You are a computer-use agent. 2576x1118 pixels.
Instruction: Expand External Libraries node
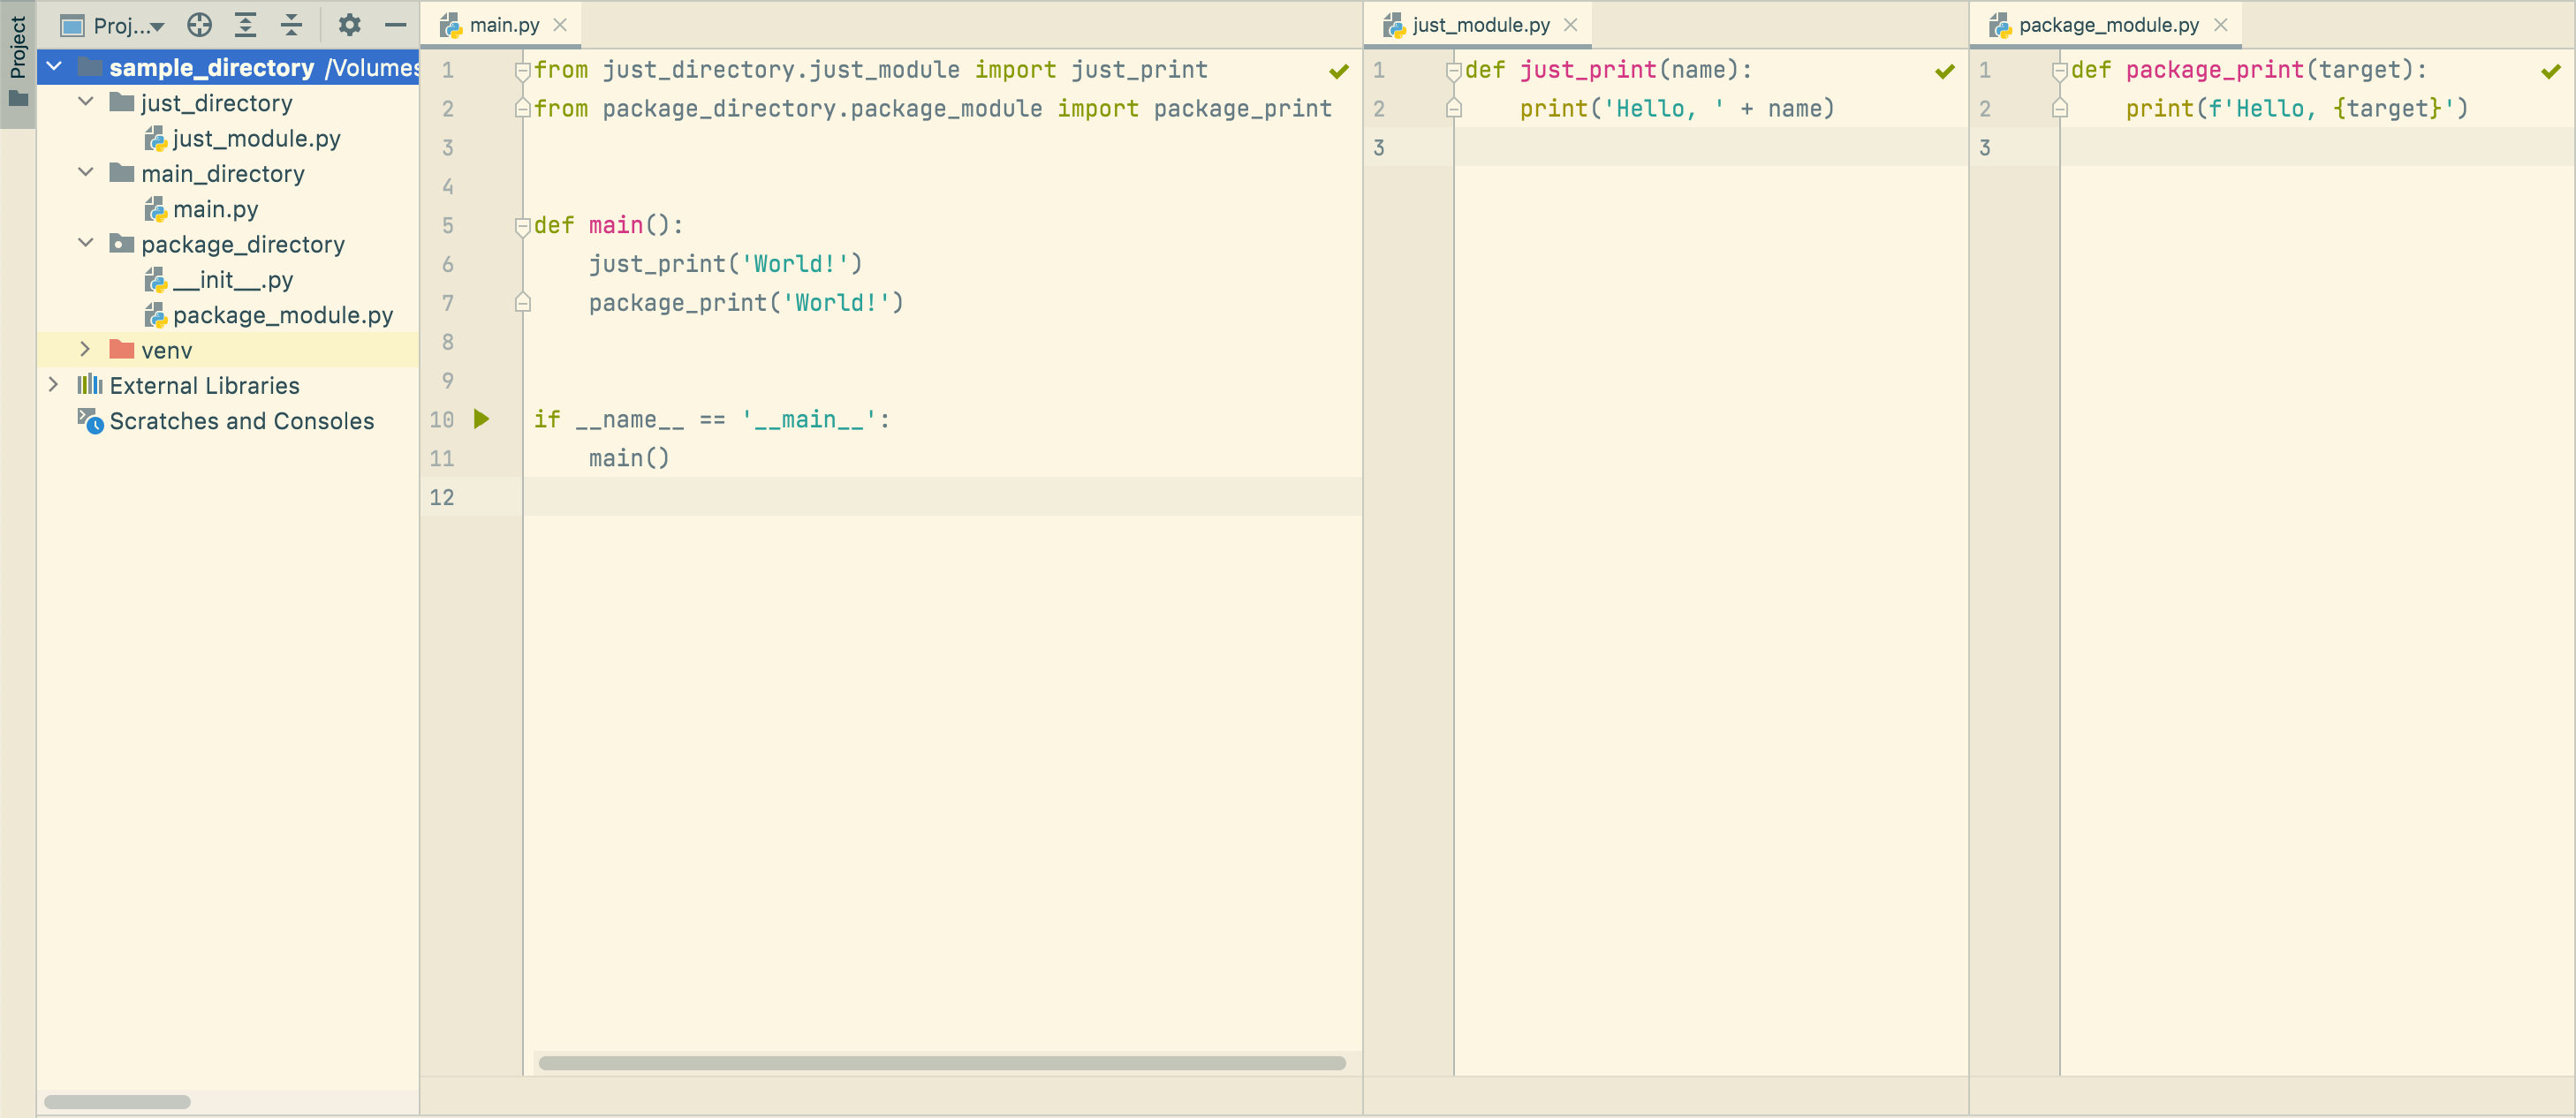54,385
